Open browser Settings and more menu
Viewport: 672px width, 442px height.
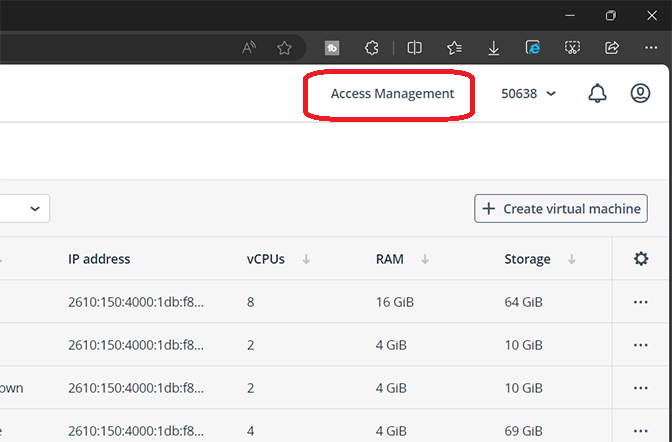coord(651,48)
